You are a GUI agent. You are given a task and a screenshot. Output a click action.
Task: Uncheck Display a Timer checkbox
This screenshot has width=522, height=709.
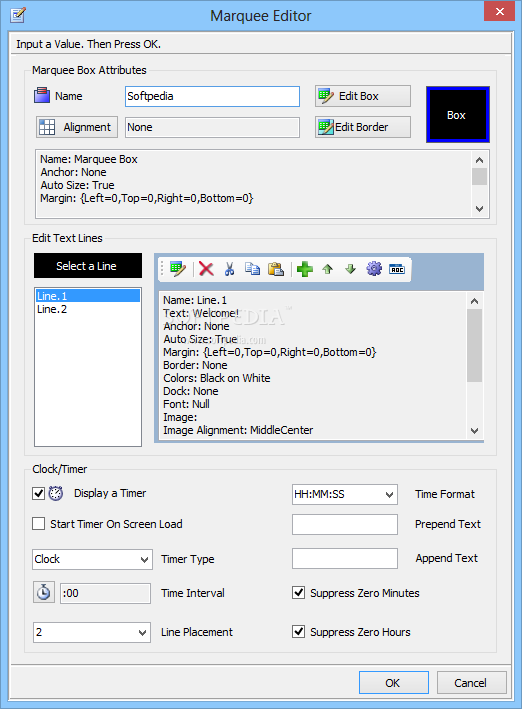(x=38, y=493)
